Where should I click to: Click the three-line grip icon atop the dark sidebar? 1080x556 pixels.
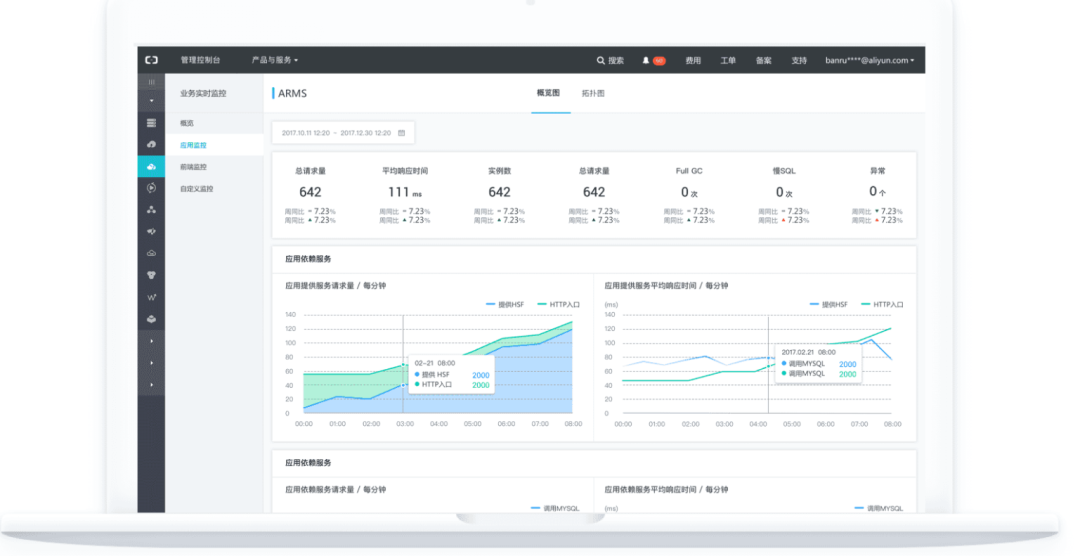(x=152, y=82)
